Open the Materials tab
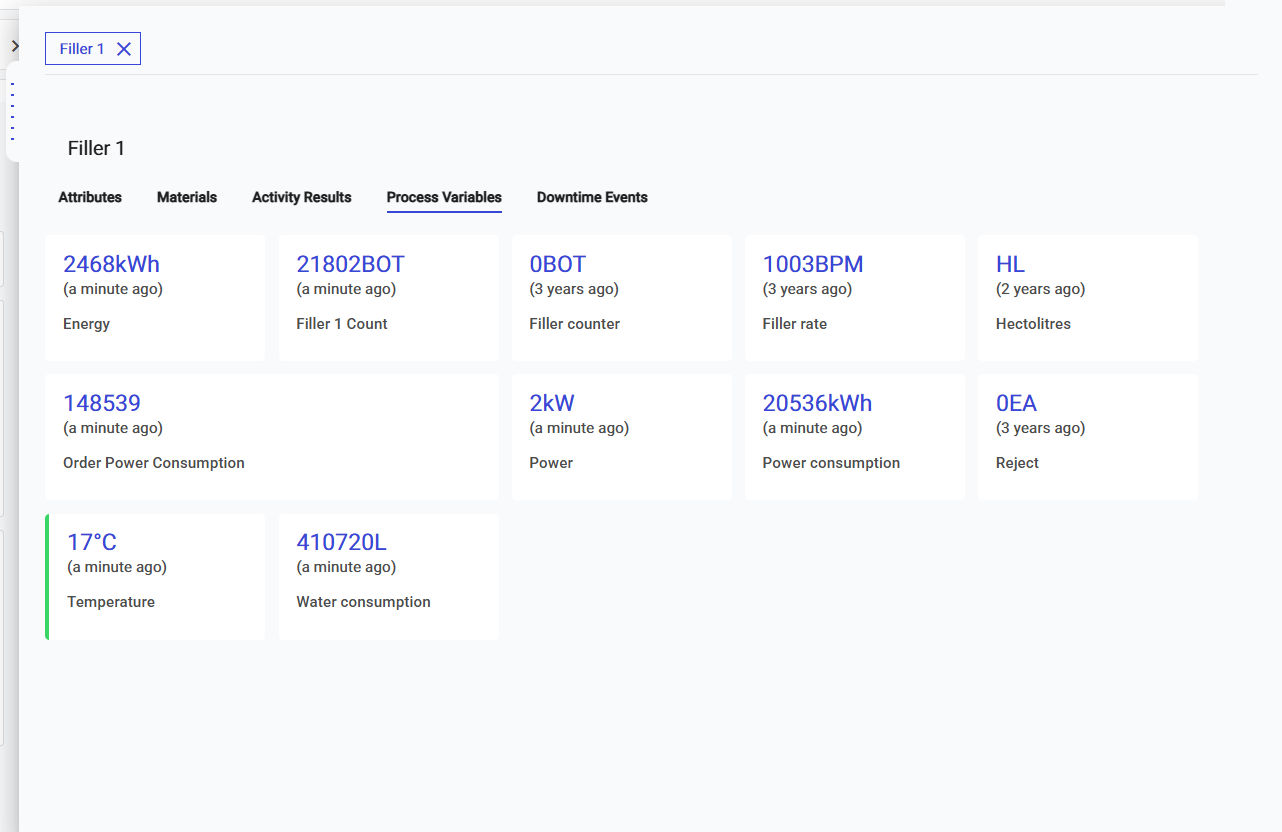Viewport: 1282px width, 832px height. tap(187, 197)
